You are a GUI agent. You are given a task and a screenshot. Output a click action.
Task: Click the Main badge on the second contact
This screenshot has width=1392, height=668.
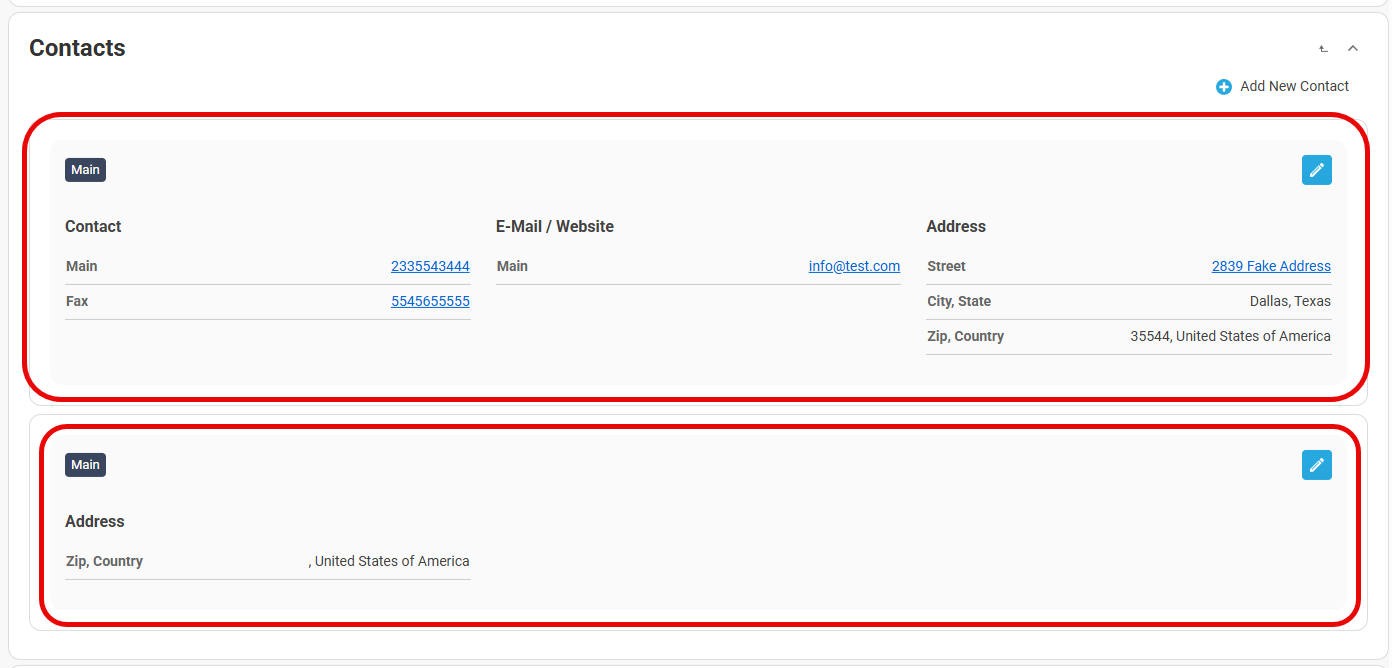pos(85,465)
